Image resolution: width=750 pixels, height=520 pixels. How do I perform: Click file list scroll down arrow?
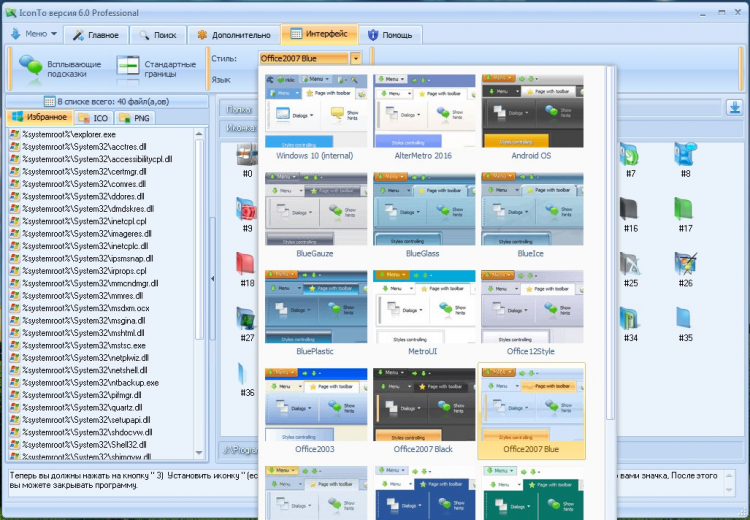[x=199, y=453]
